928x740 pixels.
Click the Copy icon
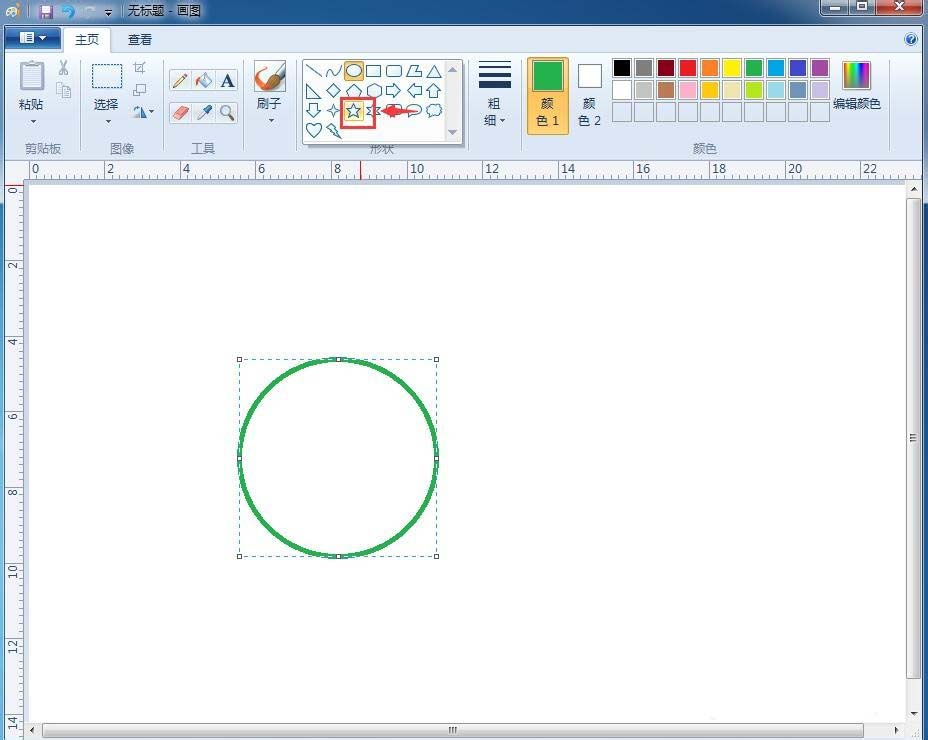click(x=63, y=90)
